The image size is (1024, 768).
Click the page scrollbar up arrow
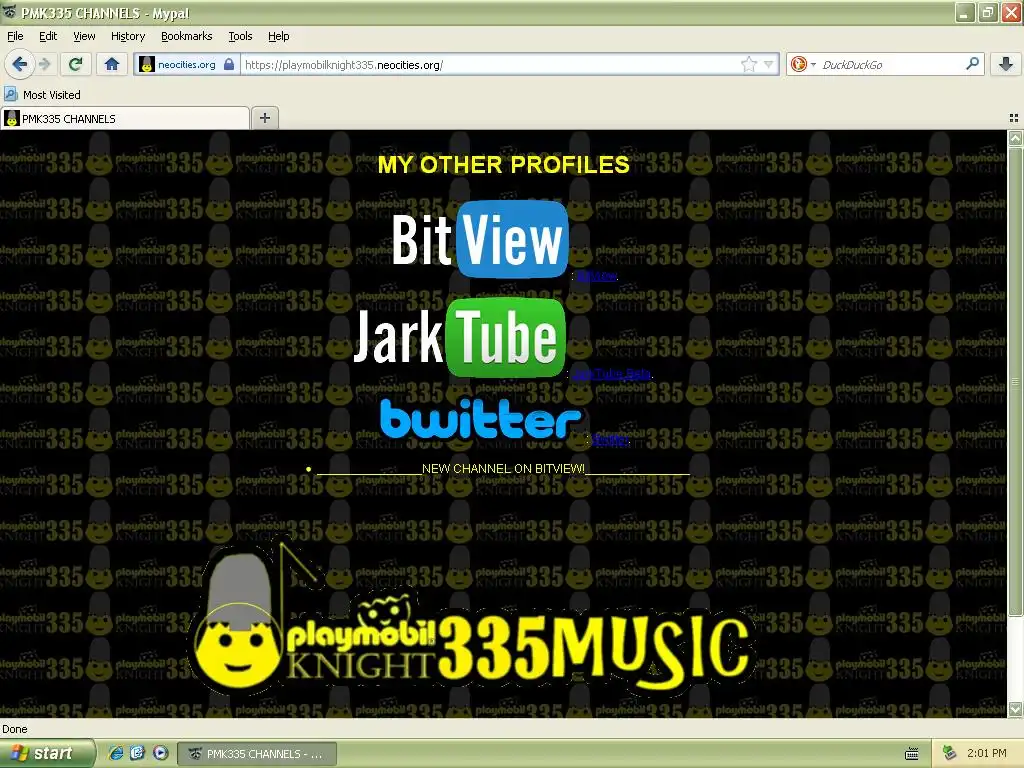click(x=1015, y=138)
